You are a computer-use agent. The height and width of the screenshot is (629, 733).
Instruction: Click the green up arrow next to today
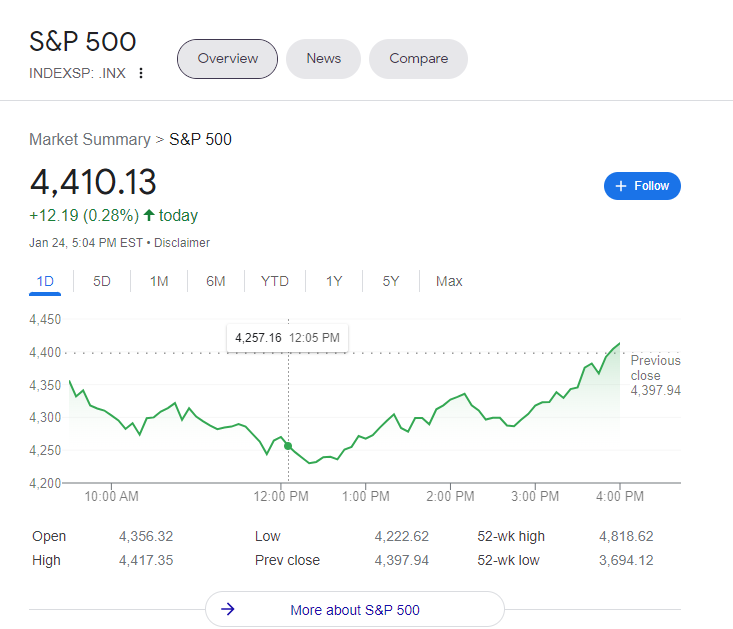point(149,215)
